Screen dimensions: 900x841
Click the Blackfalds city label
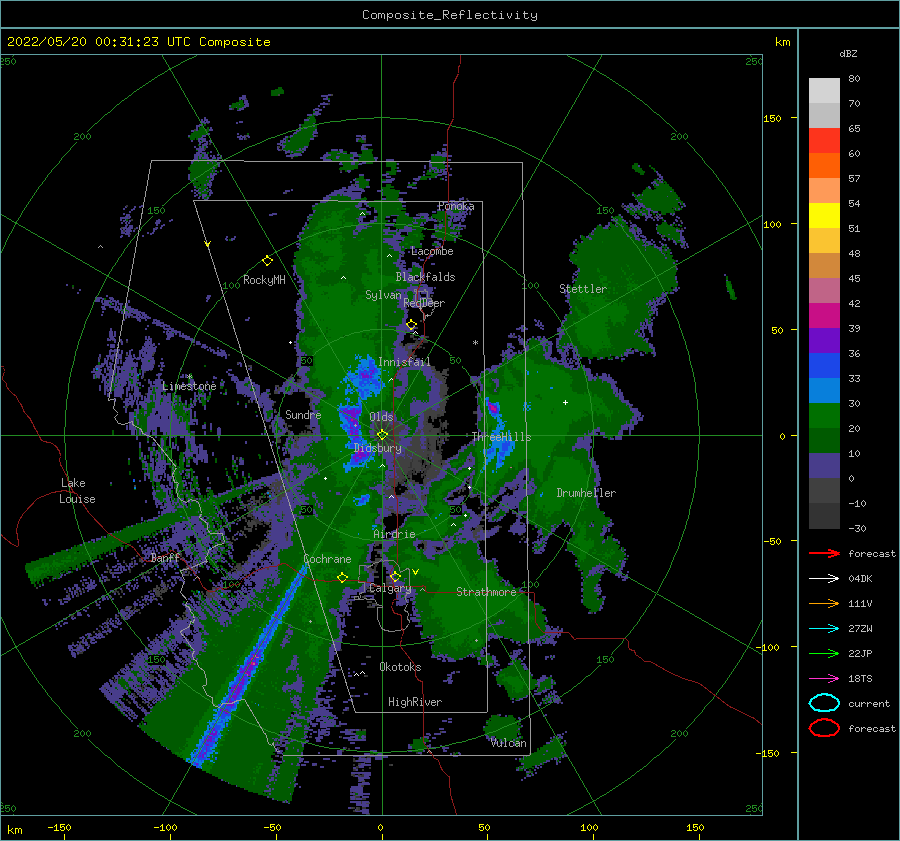pyautogui.click(x=425, y=277)
